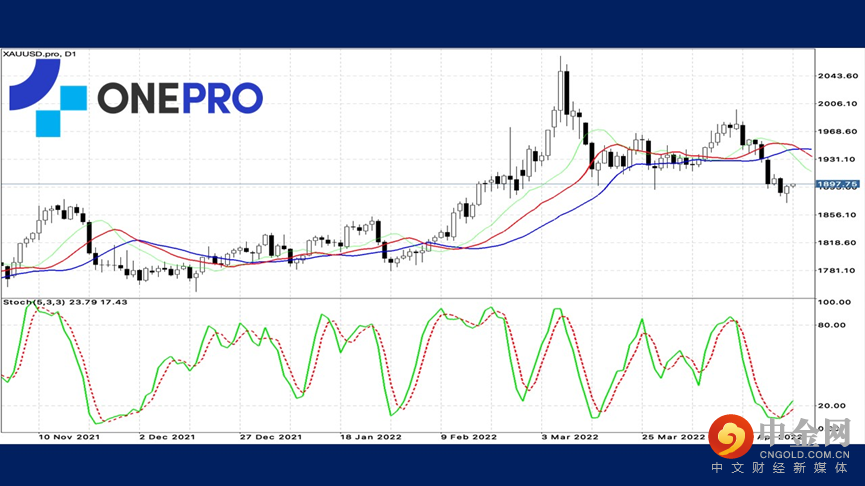Image resolution: width=865 pixels, height=486 pixels.
Task: Select the 2043.60 price axis label
Action: pyautogui.click(x=837, y=76)
